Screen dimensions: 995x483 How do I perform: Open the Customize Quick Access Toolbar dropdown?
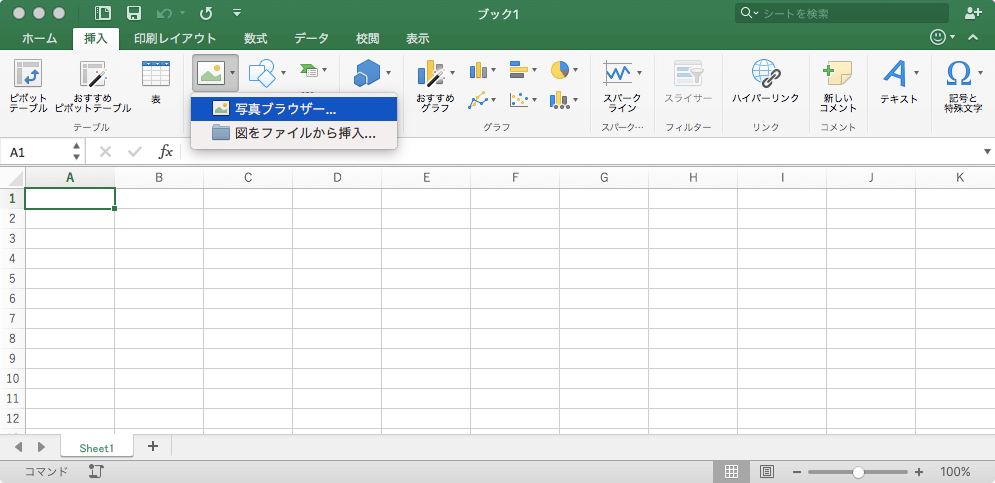[x=237, y=13]
